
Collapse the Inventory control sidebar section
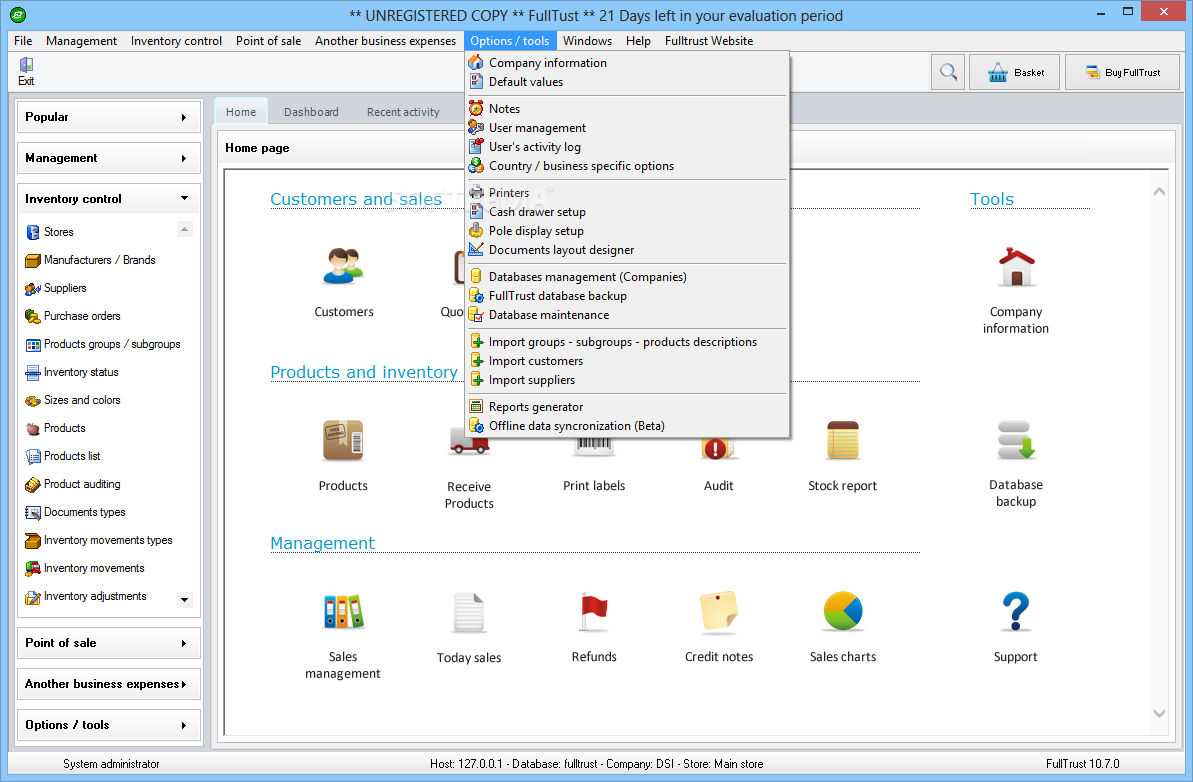[109, 199]
